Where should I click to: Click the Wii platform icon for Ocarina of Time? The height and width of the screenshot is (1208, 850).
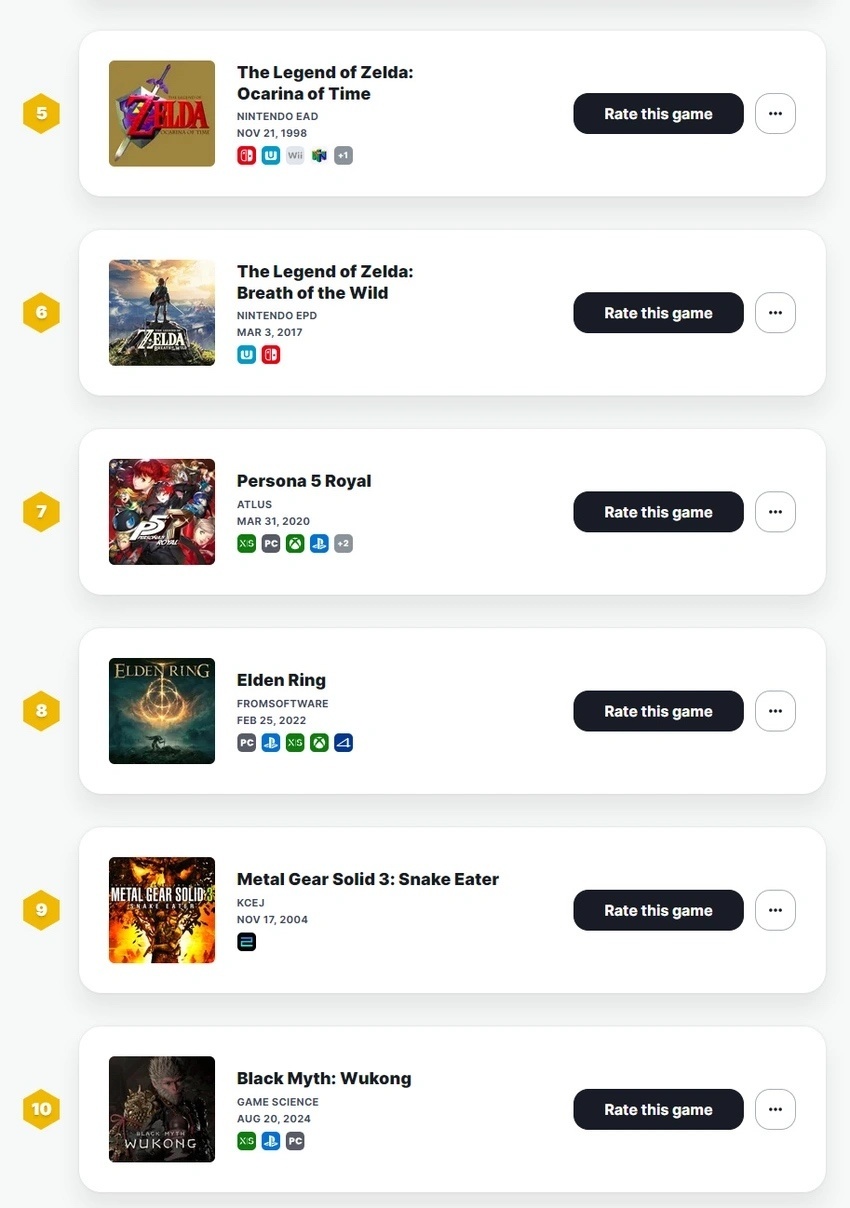click(295, 155)
